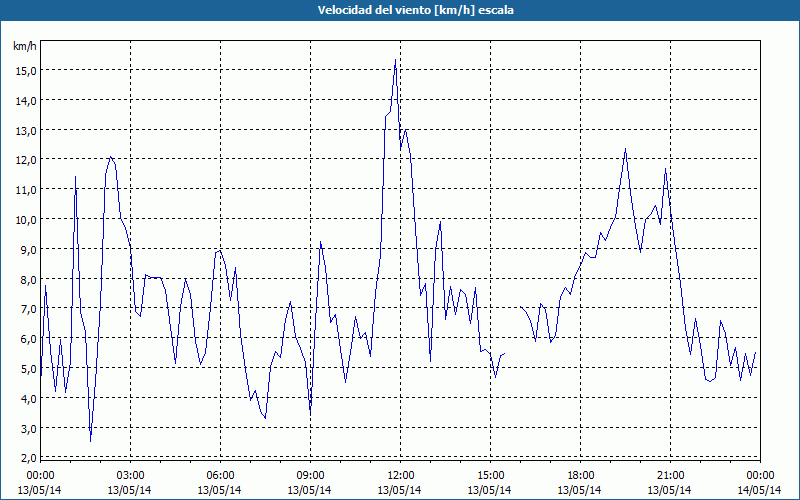Select the "13/05/14" date under 06:00
Screen dimensions: 800x500
(x=219, y=490)
